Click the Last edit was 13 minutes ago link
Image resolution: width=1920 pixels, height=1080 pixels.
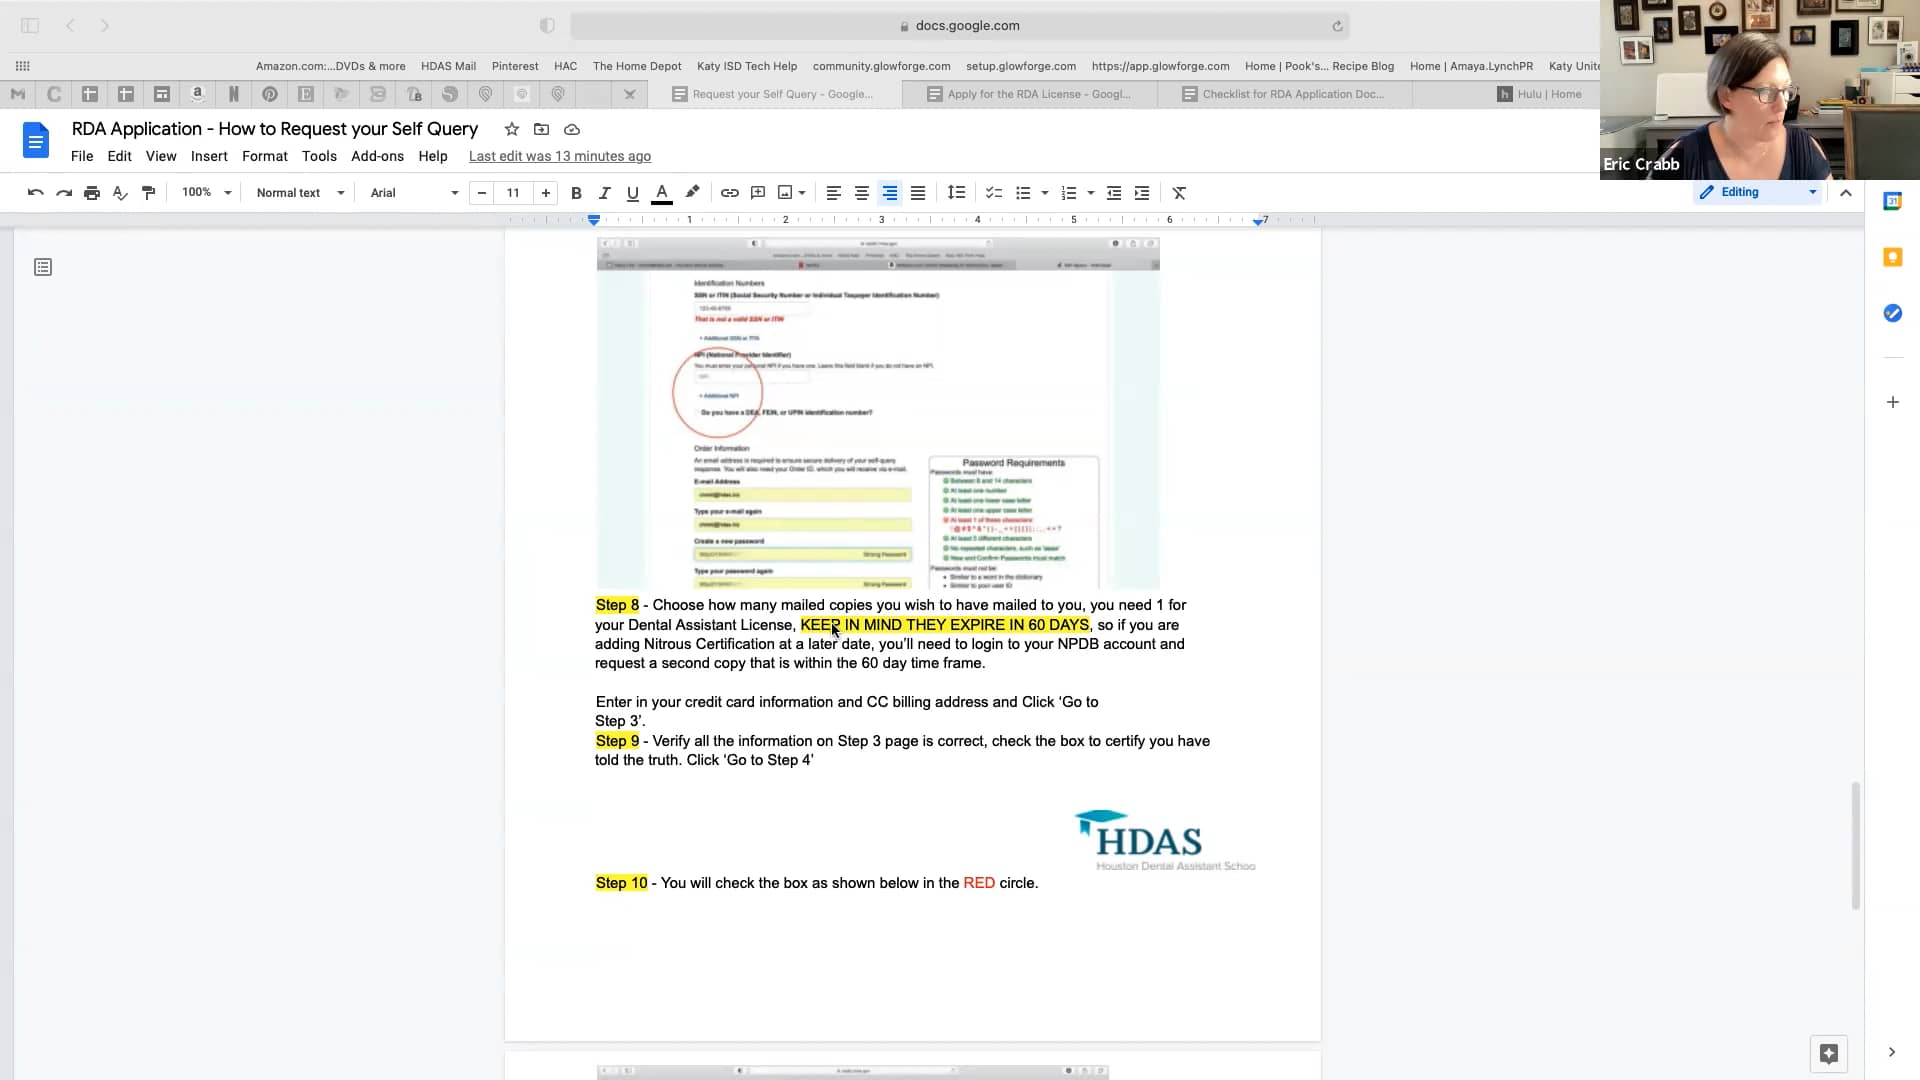pos(560,156)
